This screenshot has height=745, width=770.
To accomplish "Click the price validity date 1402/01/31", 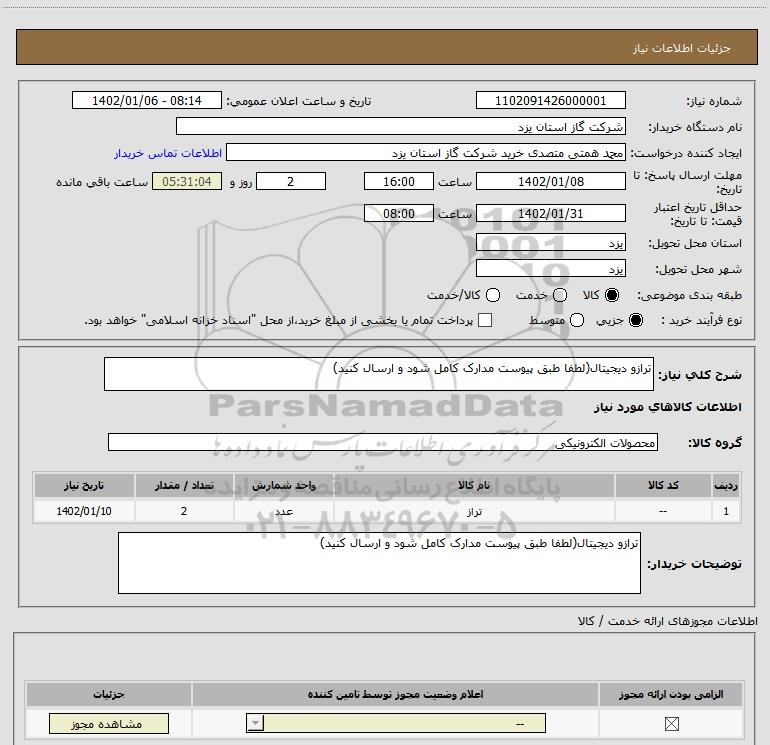I will (550, 213).
